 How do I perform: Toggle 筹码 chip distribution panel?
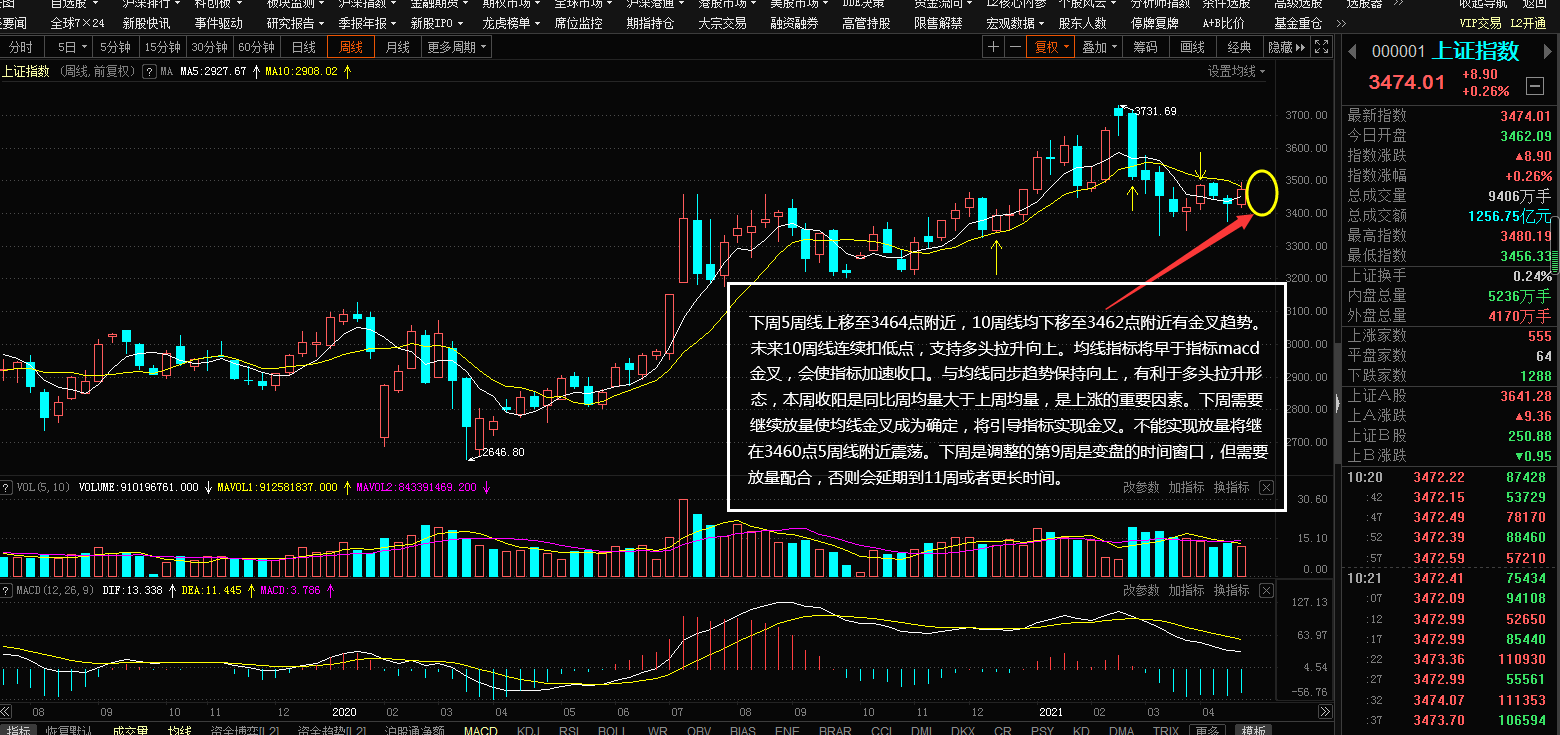coord(1145,47)
